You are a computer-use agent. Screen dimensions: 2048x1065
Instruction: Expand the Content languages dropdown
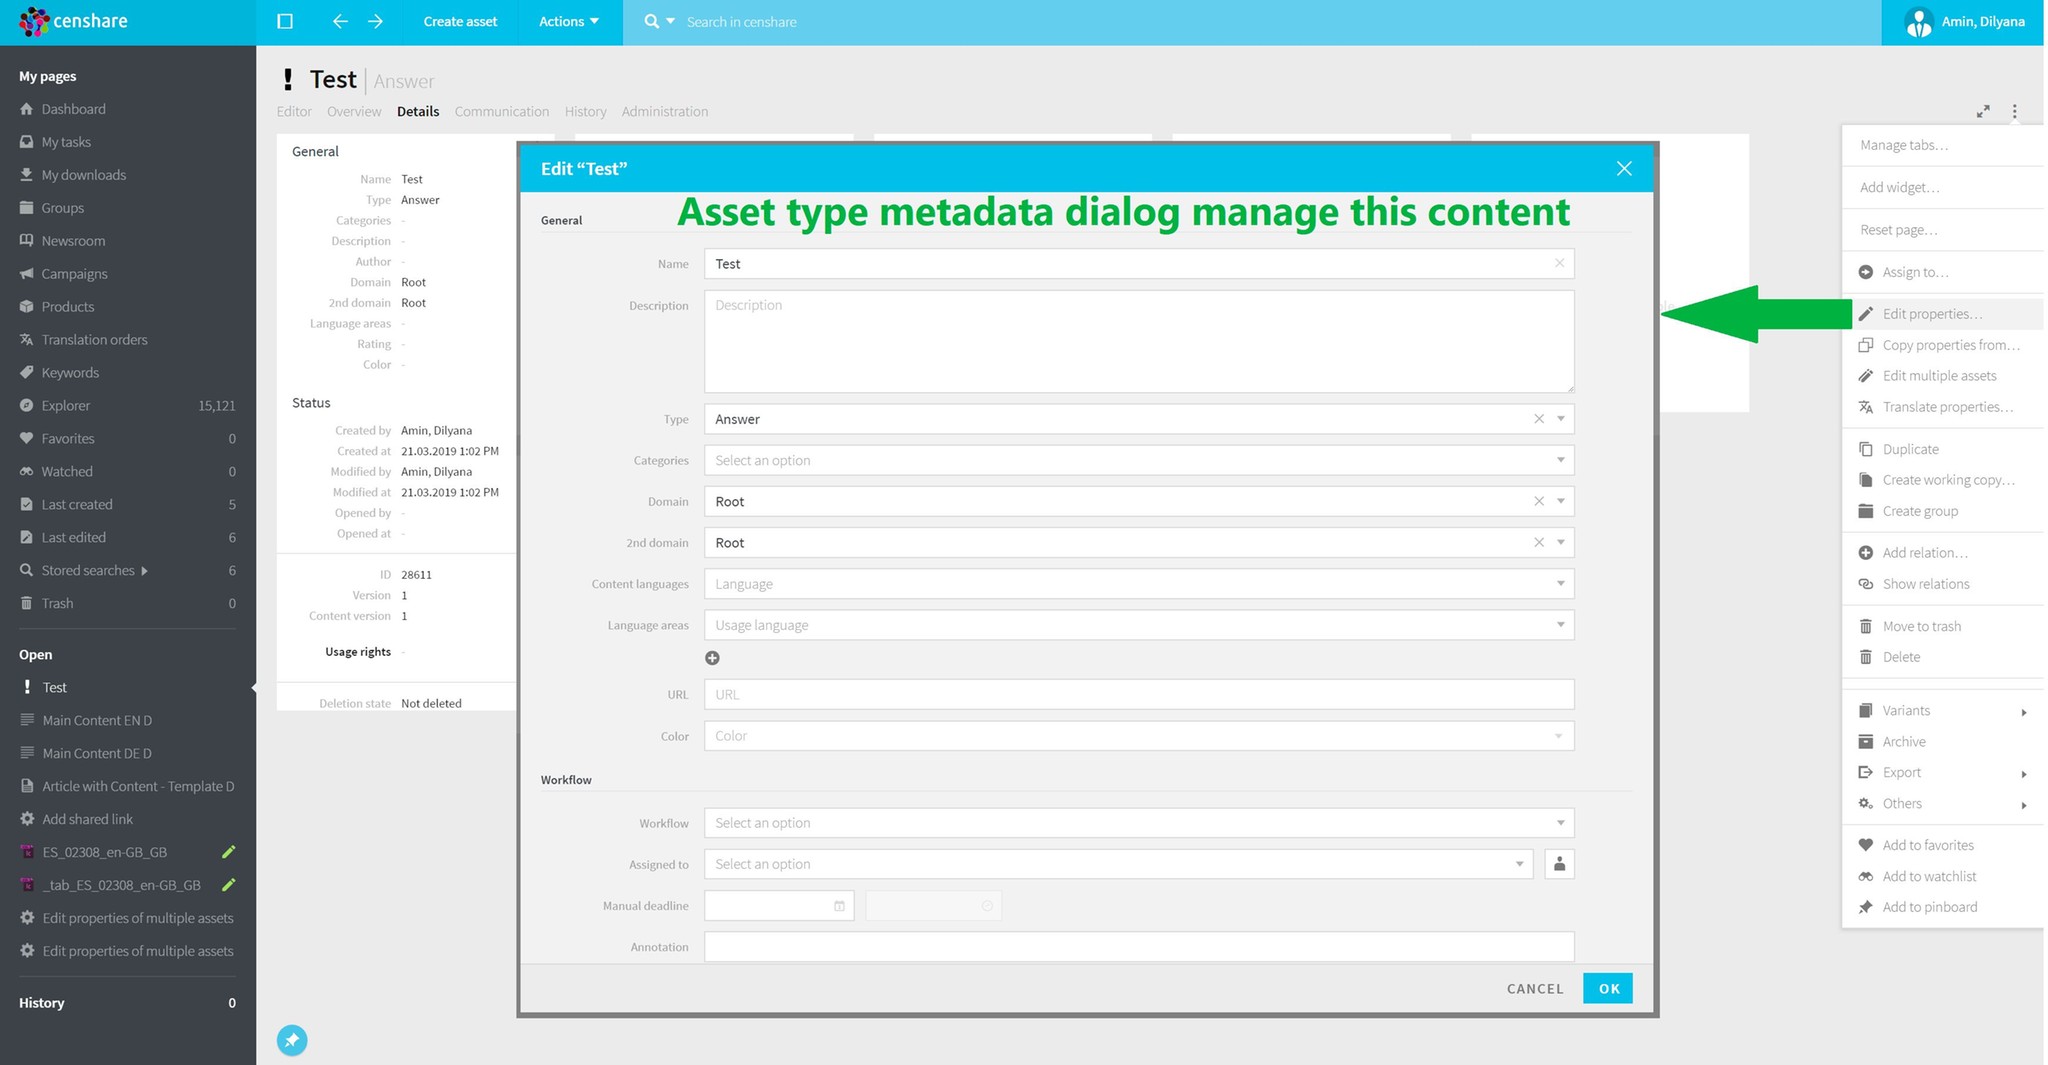pos(1559,584)
